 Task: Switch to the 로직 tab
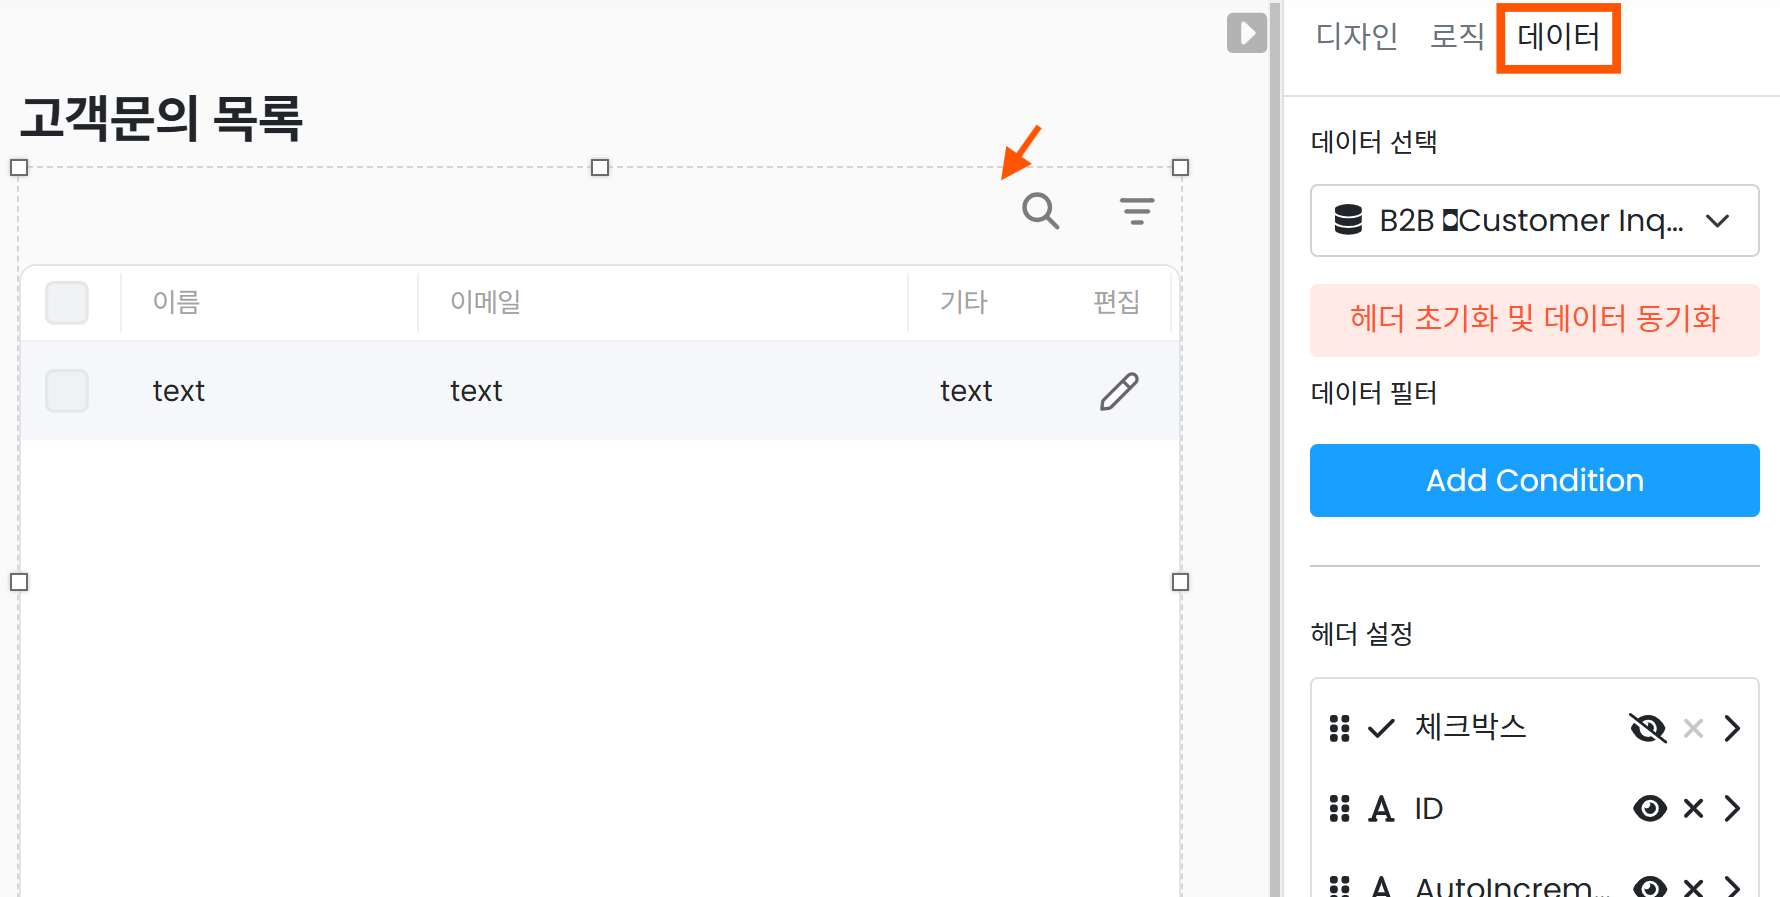click(1456, 37)
